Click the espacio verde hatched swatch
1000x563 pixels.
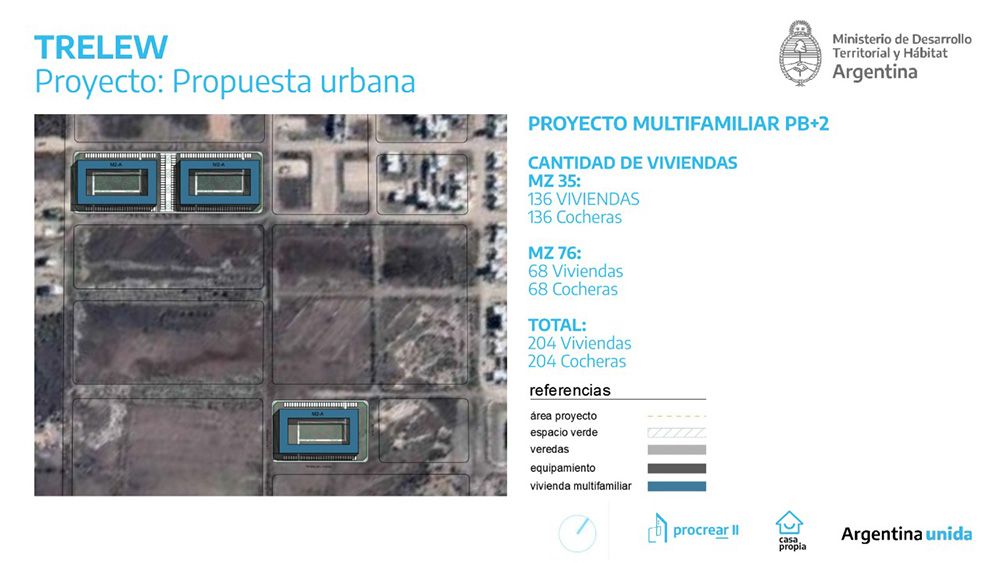pos(676,432)
